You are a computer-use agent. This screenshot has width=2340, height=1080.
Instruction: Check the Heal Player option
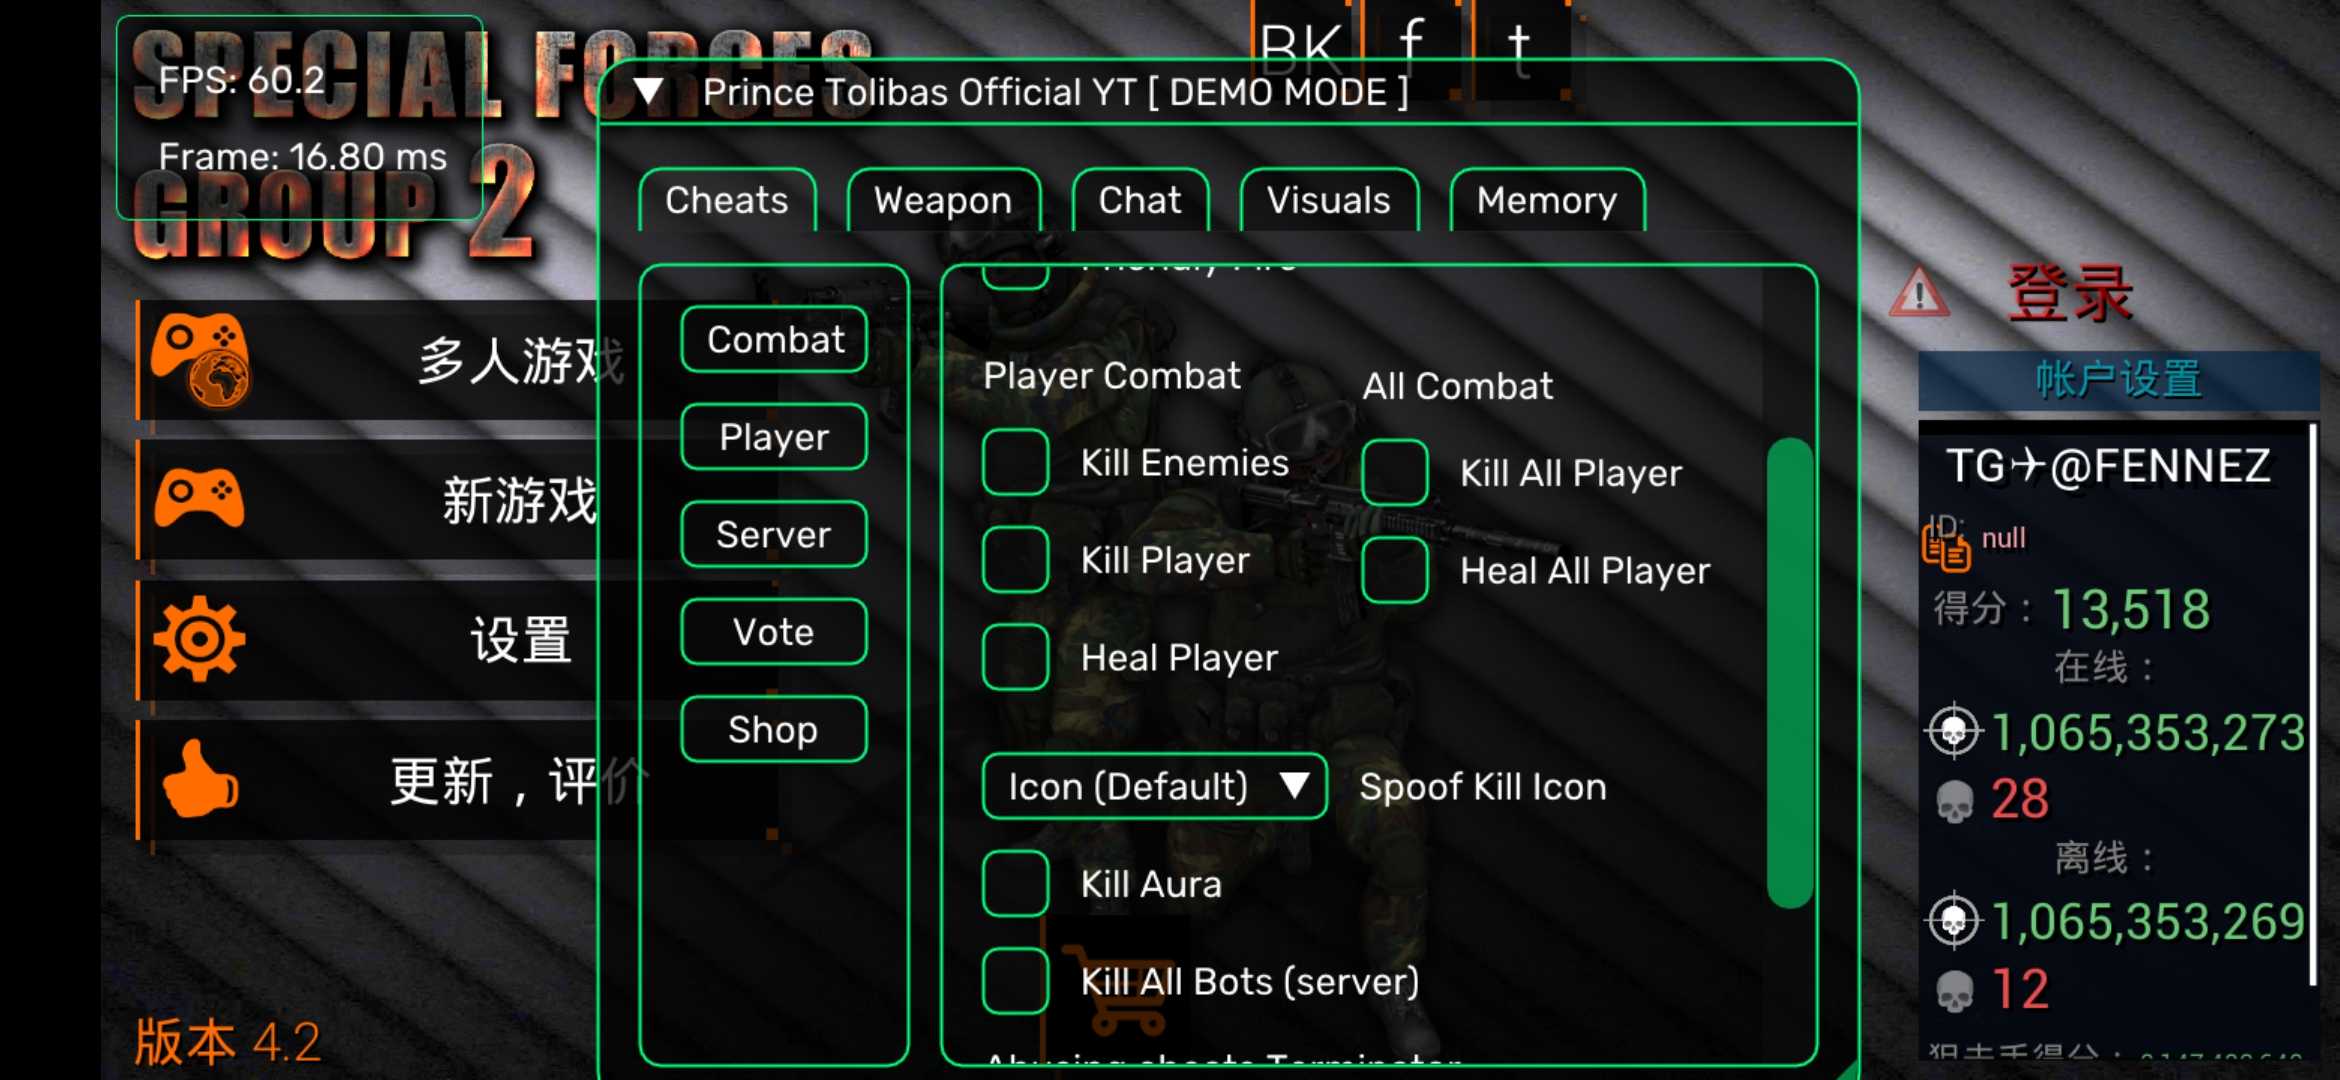[x=1015, y=657]
